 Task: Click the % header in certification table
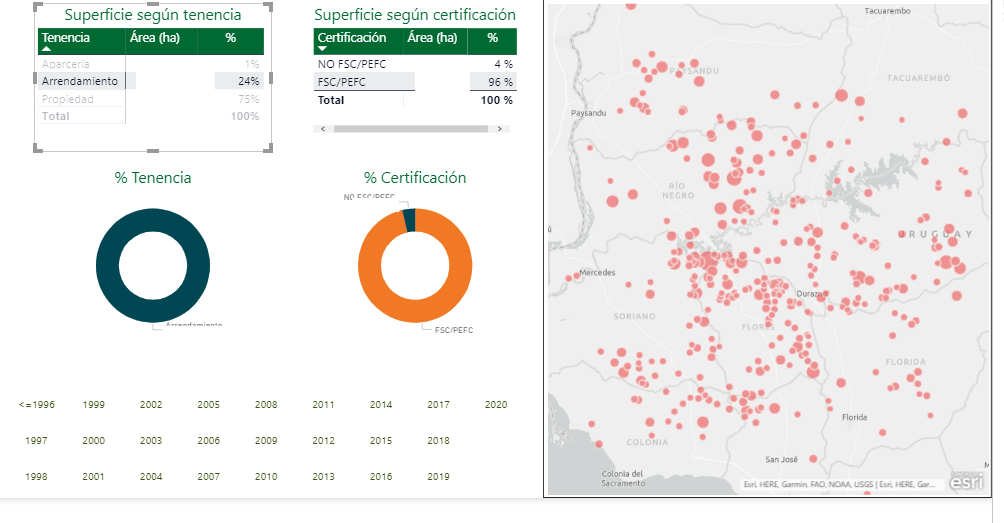tap(492, 38)
